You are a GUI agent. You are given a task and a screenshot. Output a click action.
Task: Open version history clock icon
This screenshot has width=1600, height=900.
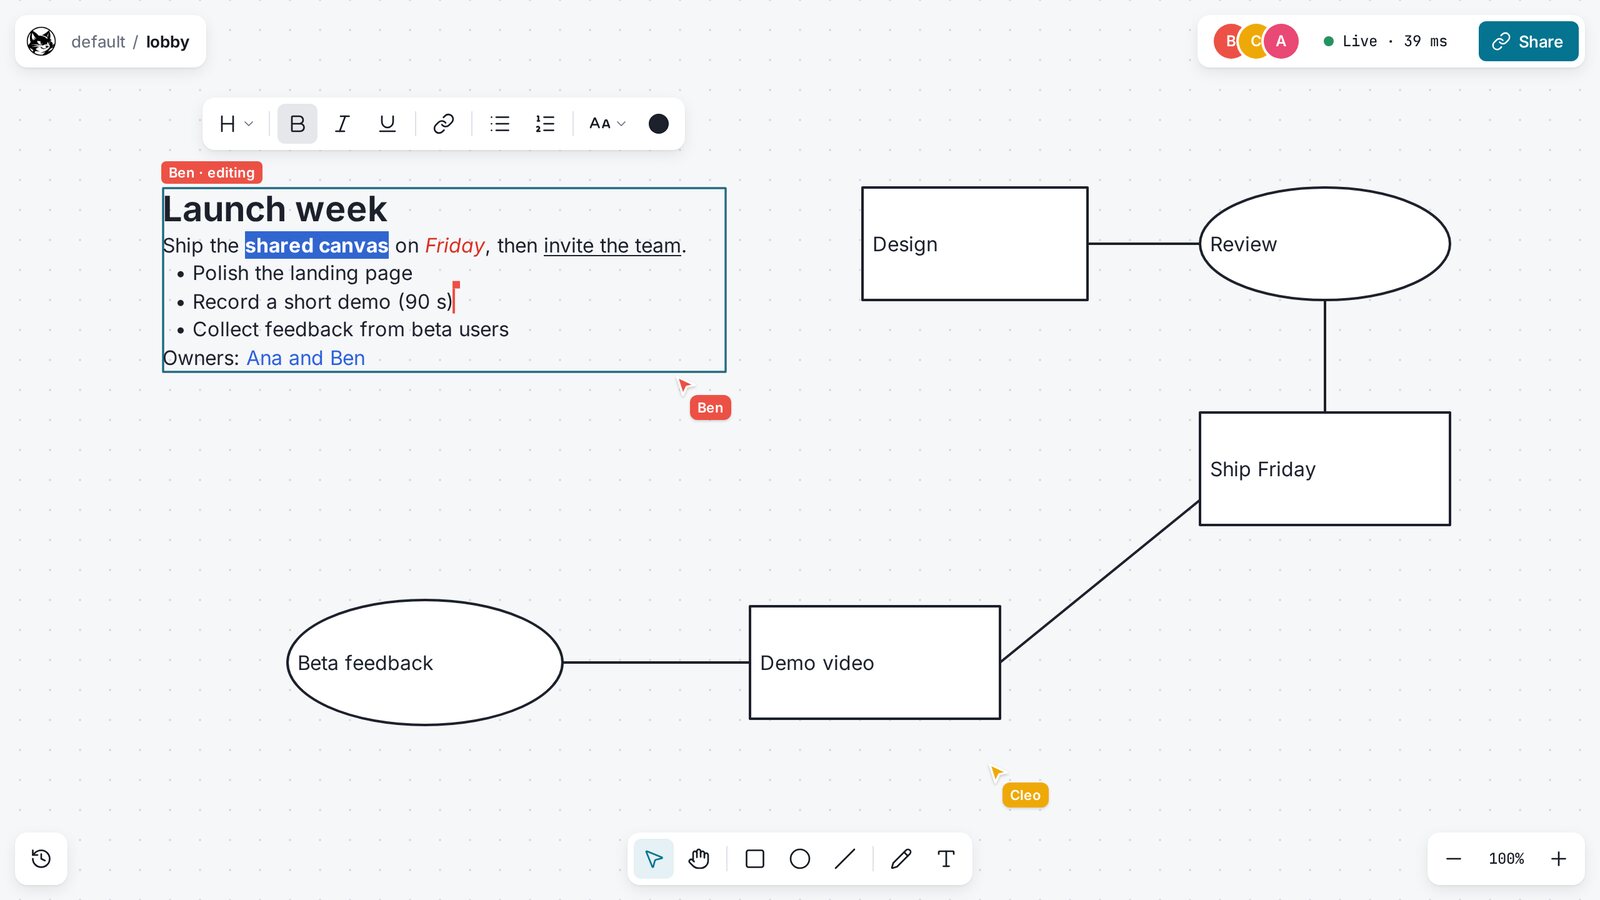41,859
